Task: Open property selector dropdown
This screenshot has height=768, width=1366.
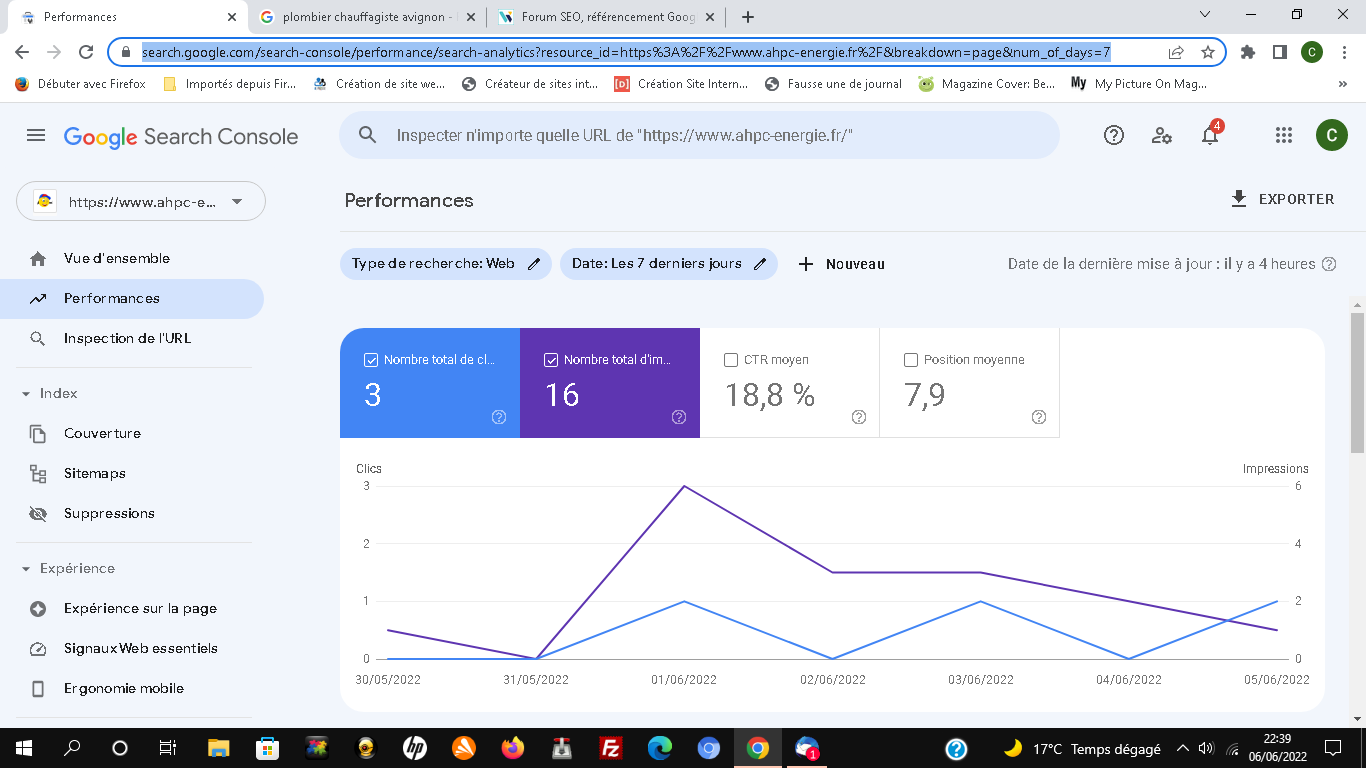Action: click(141, 201)
